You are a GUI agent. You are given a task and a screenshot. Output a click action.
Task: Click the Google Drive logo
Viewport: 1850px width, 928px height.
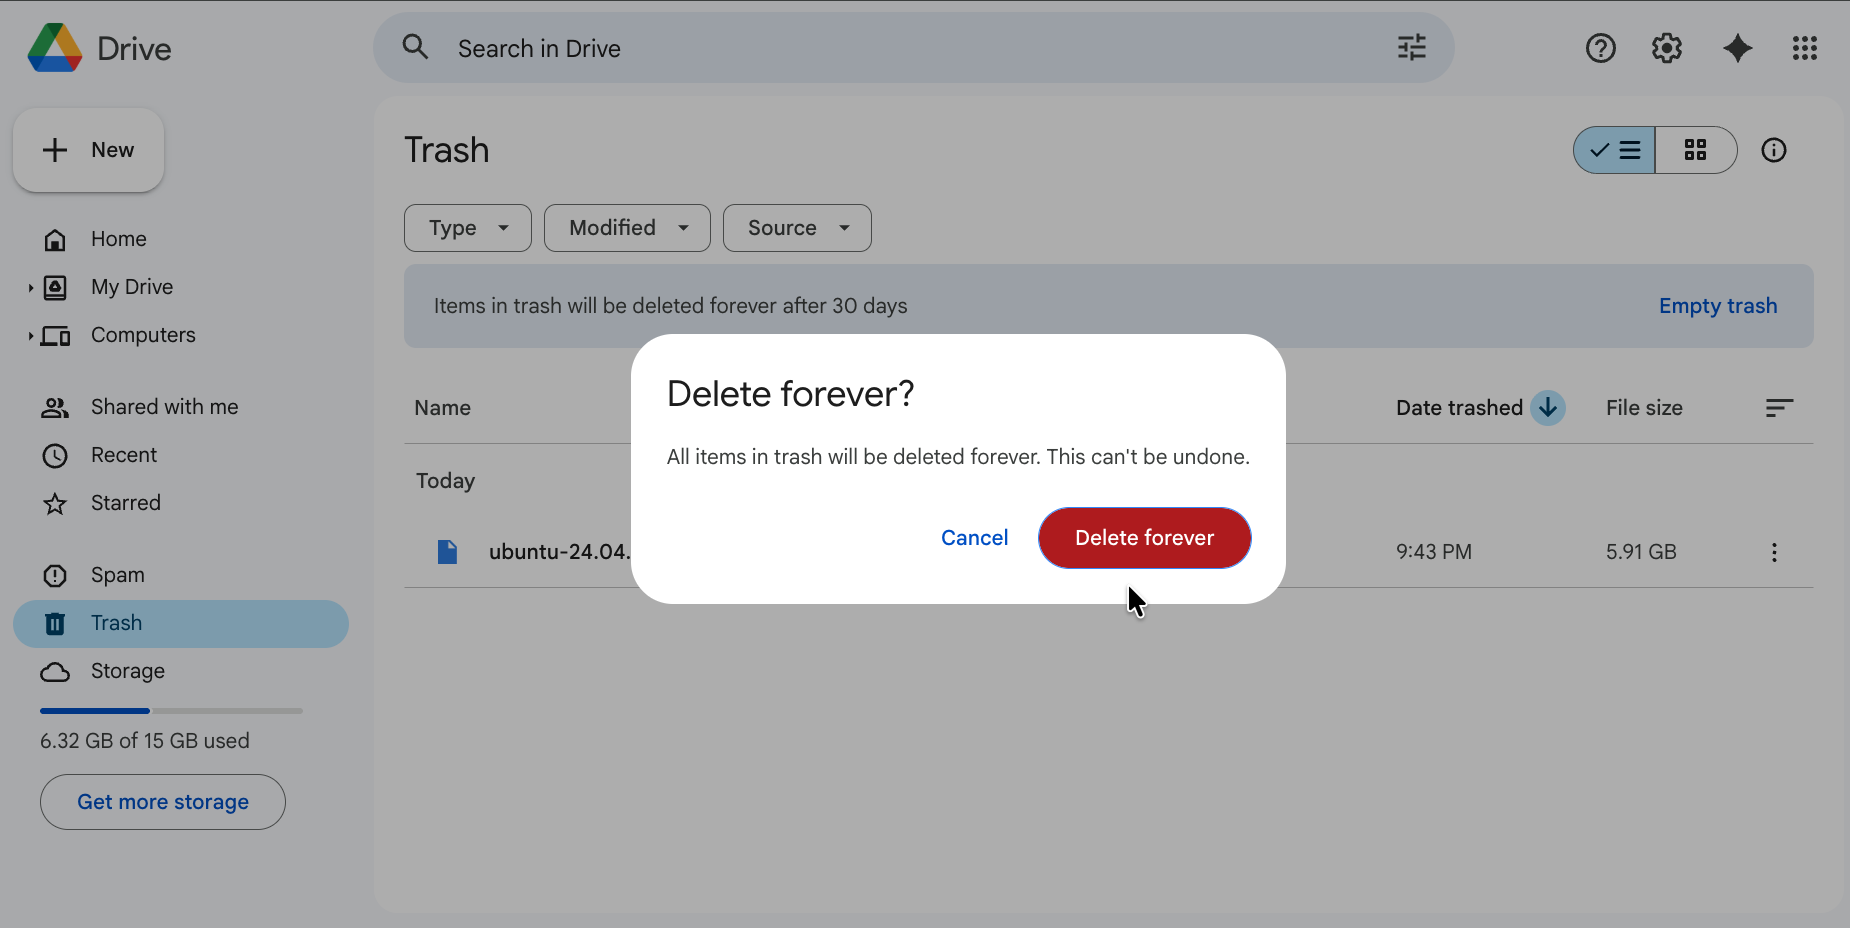pos(55,48)
